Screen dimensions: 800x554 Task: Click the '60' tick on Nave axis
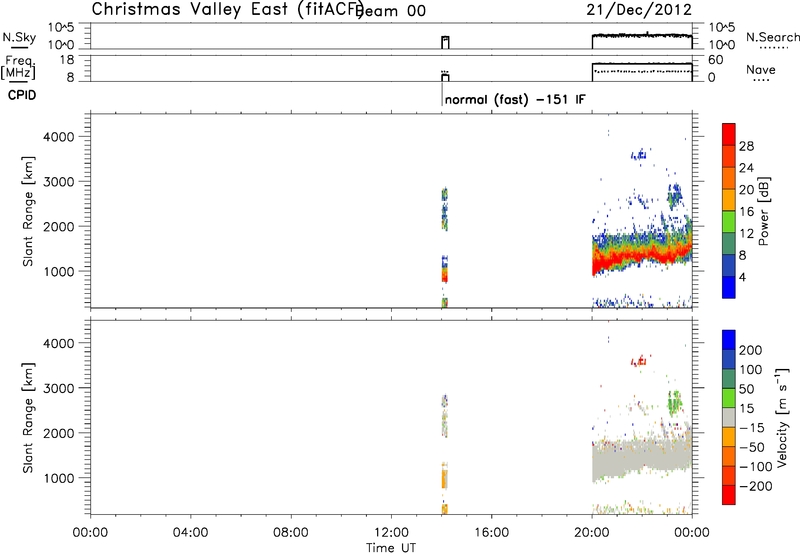pos(716,60)
